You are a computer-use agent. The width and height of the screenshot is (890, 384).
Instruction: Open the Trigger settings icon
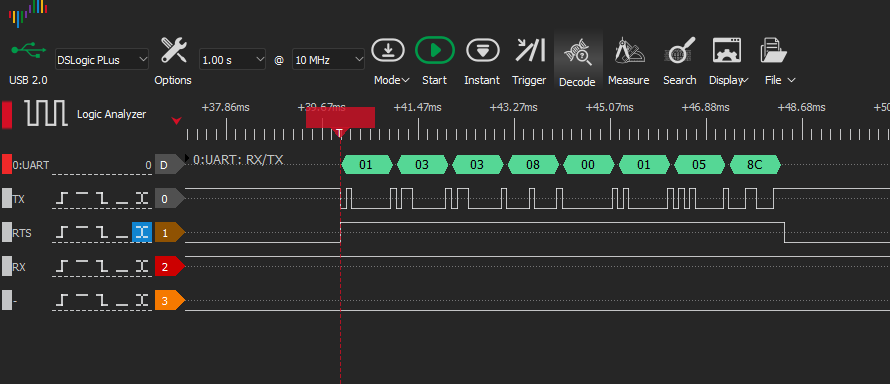pyautogui.click(x=530, y=50)
